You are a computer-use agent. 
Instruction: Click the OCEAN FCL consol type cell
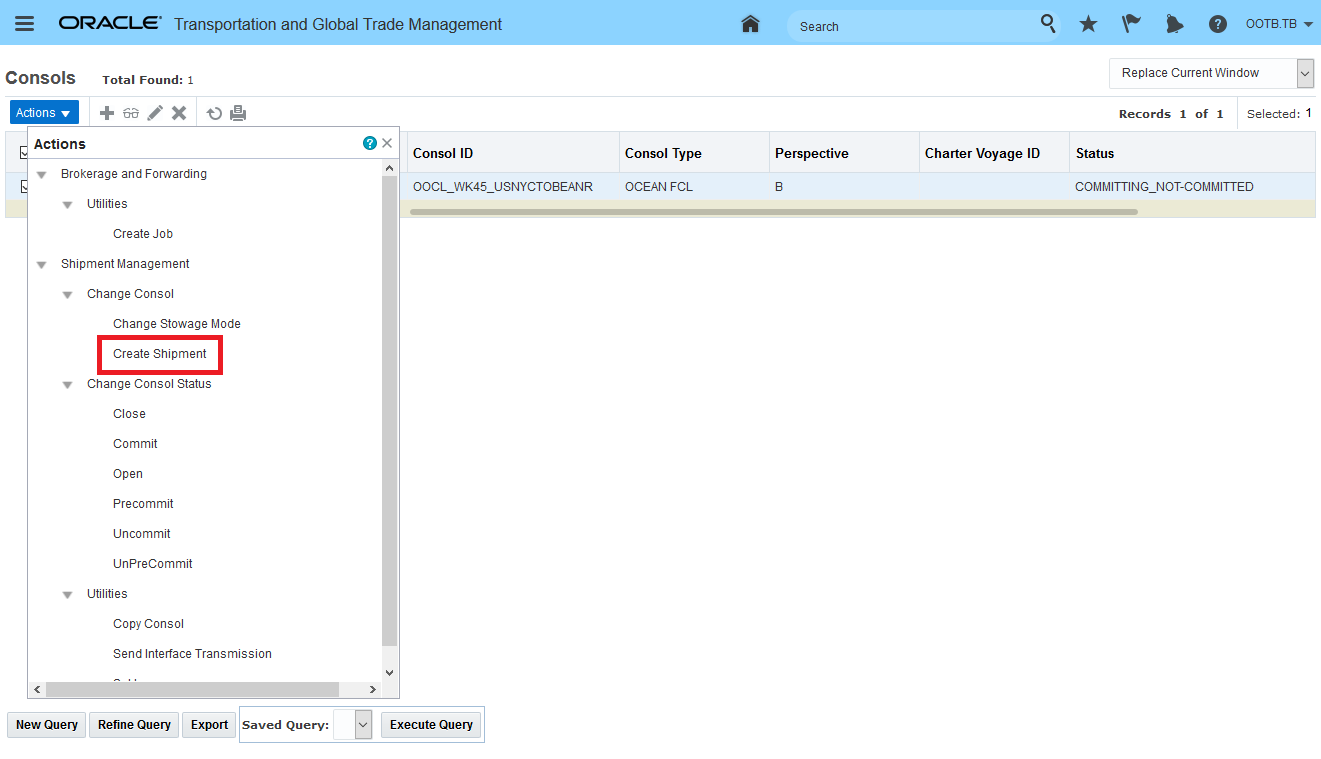(659, 187)
